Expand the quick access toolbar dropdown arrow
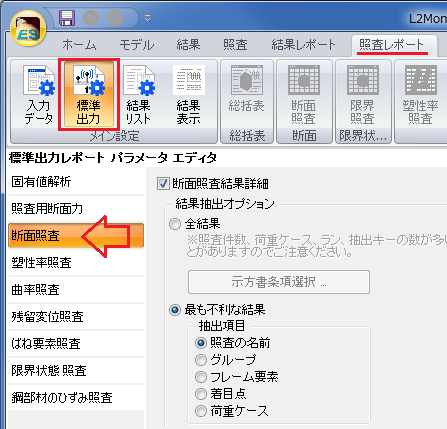 pyautogui.click(x=147, y=18)
